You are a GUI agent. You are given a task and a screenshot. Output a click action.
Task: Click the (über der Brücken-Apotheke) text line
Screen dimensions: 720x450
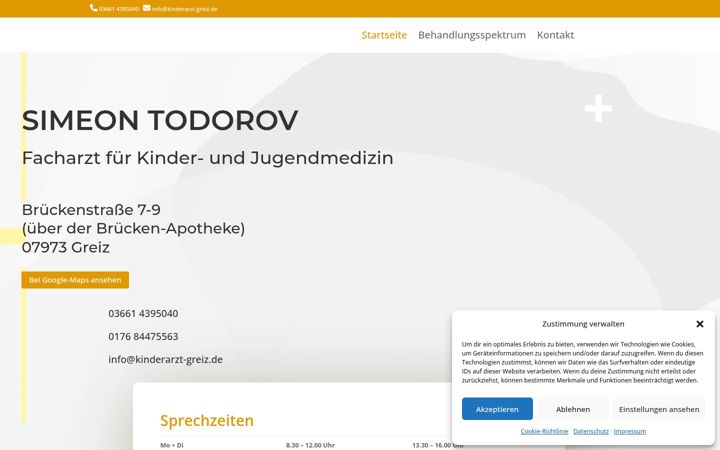click(133, 228)
